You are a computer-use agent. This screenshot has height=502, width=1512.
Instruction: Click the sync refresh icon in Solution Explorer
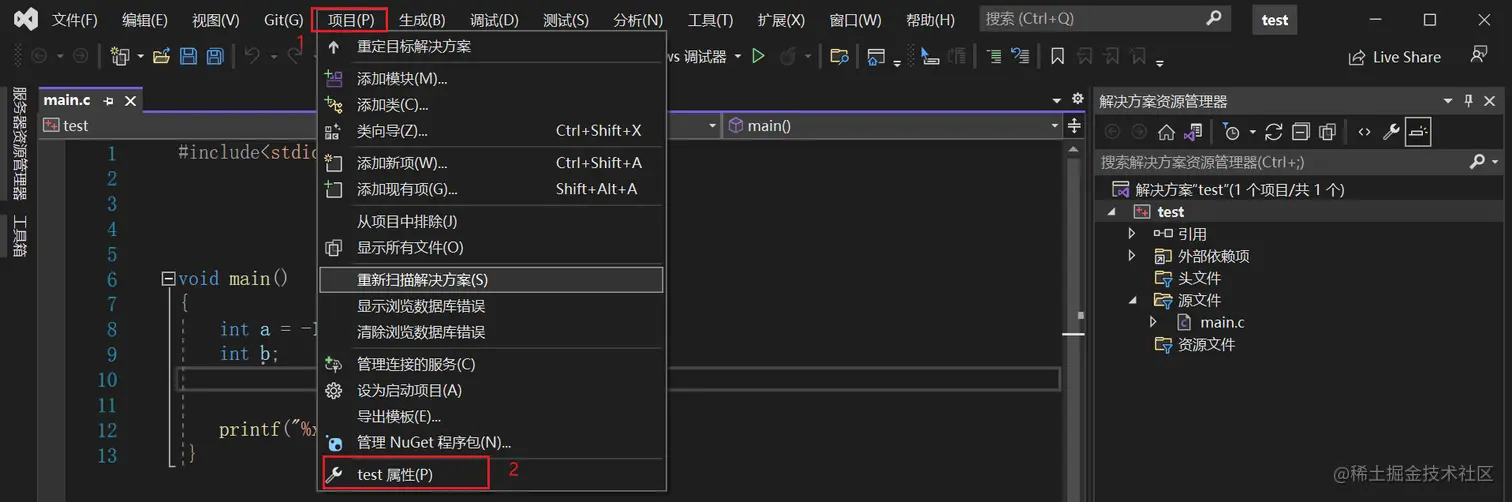tap(1274, 132)
